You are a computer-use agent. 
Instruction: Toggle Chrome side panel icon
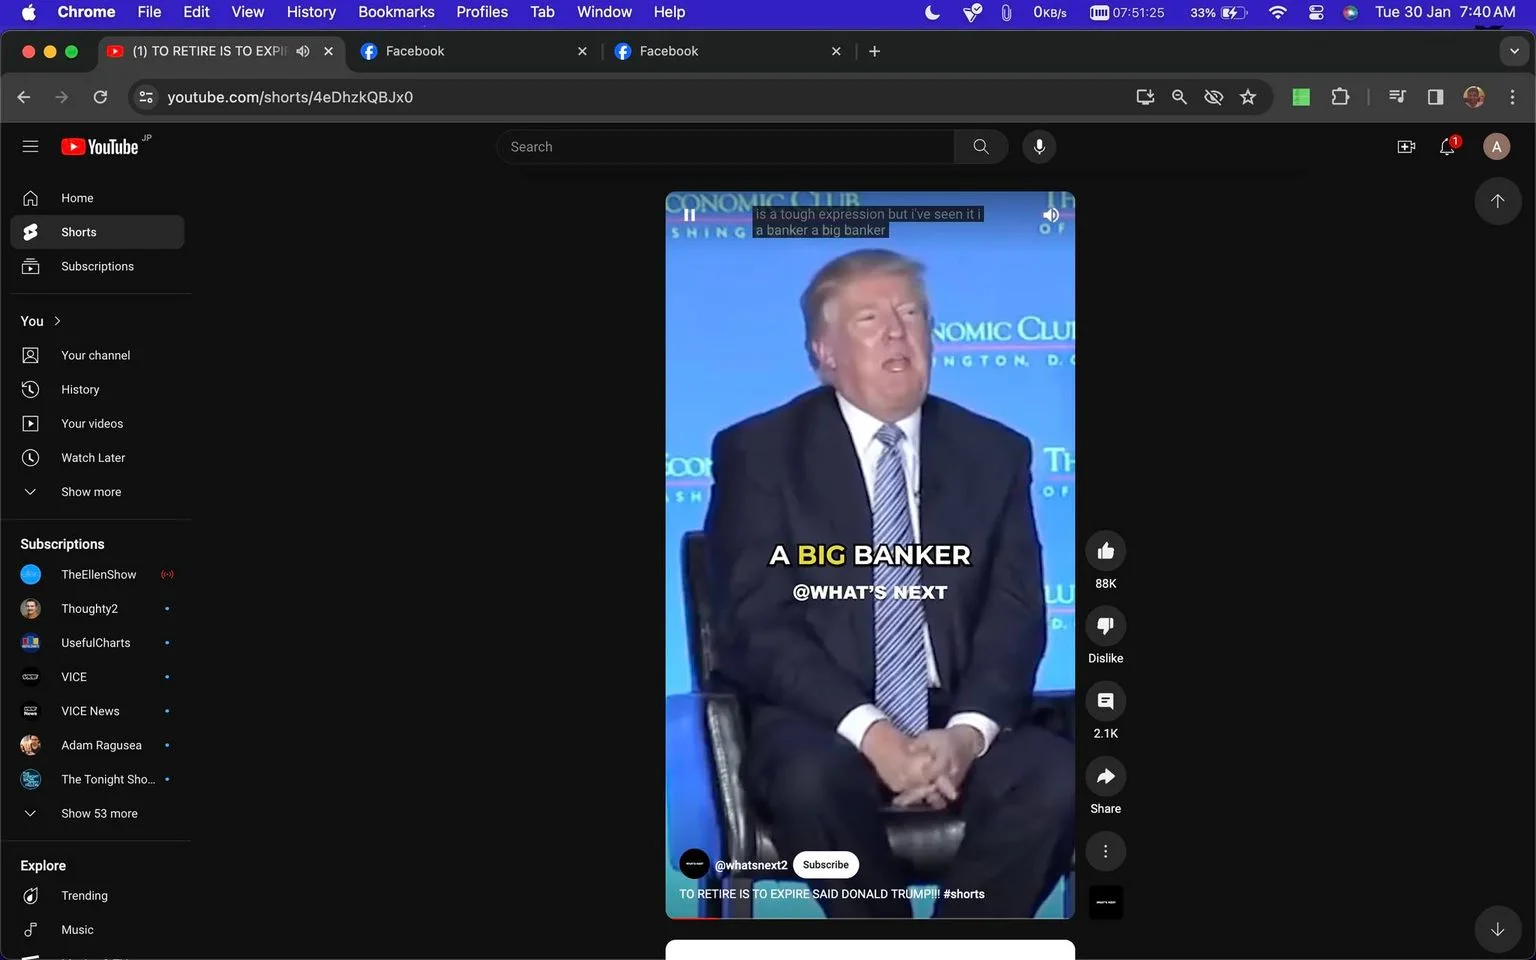coord(1435,97)
